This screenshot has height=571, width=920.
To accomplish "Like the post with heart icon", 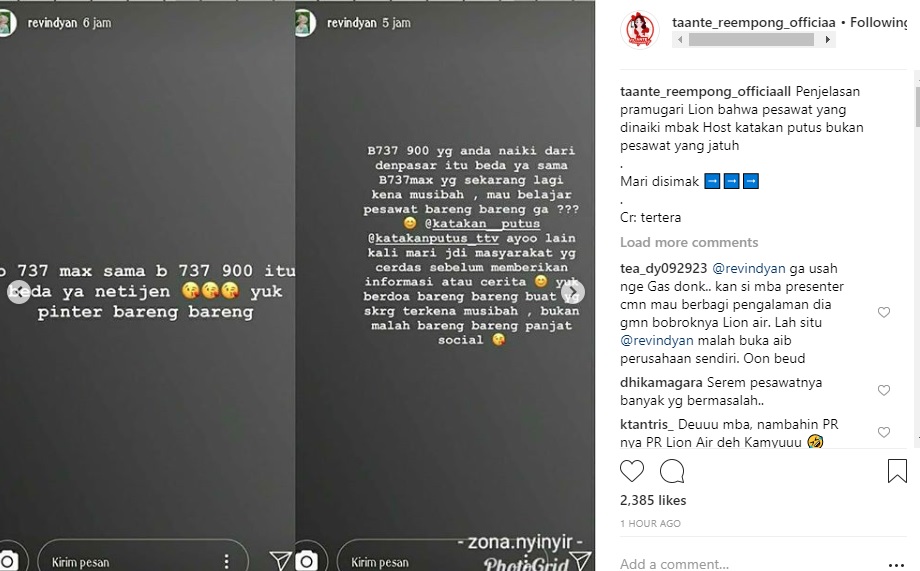I will pos(632,471).
